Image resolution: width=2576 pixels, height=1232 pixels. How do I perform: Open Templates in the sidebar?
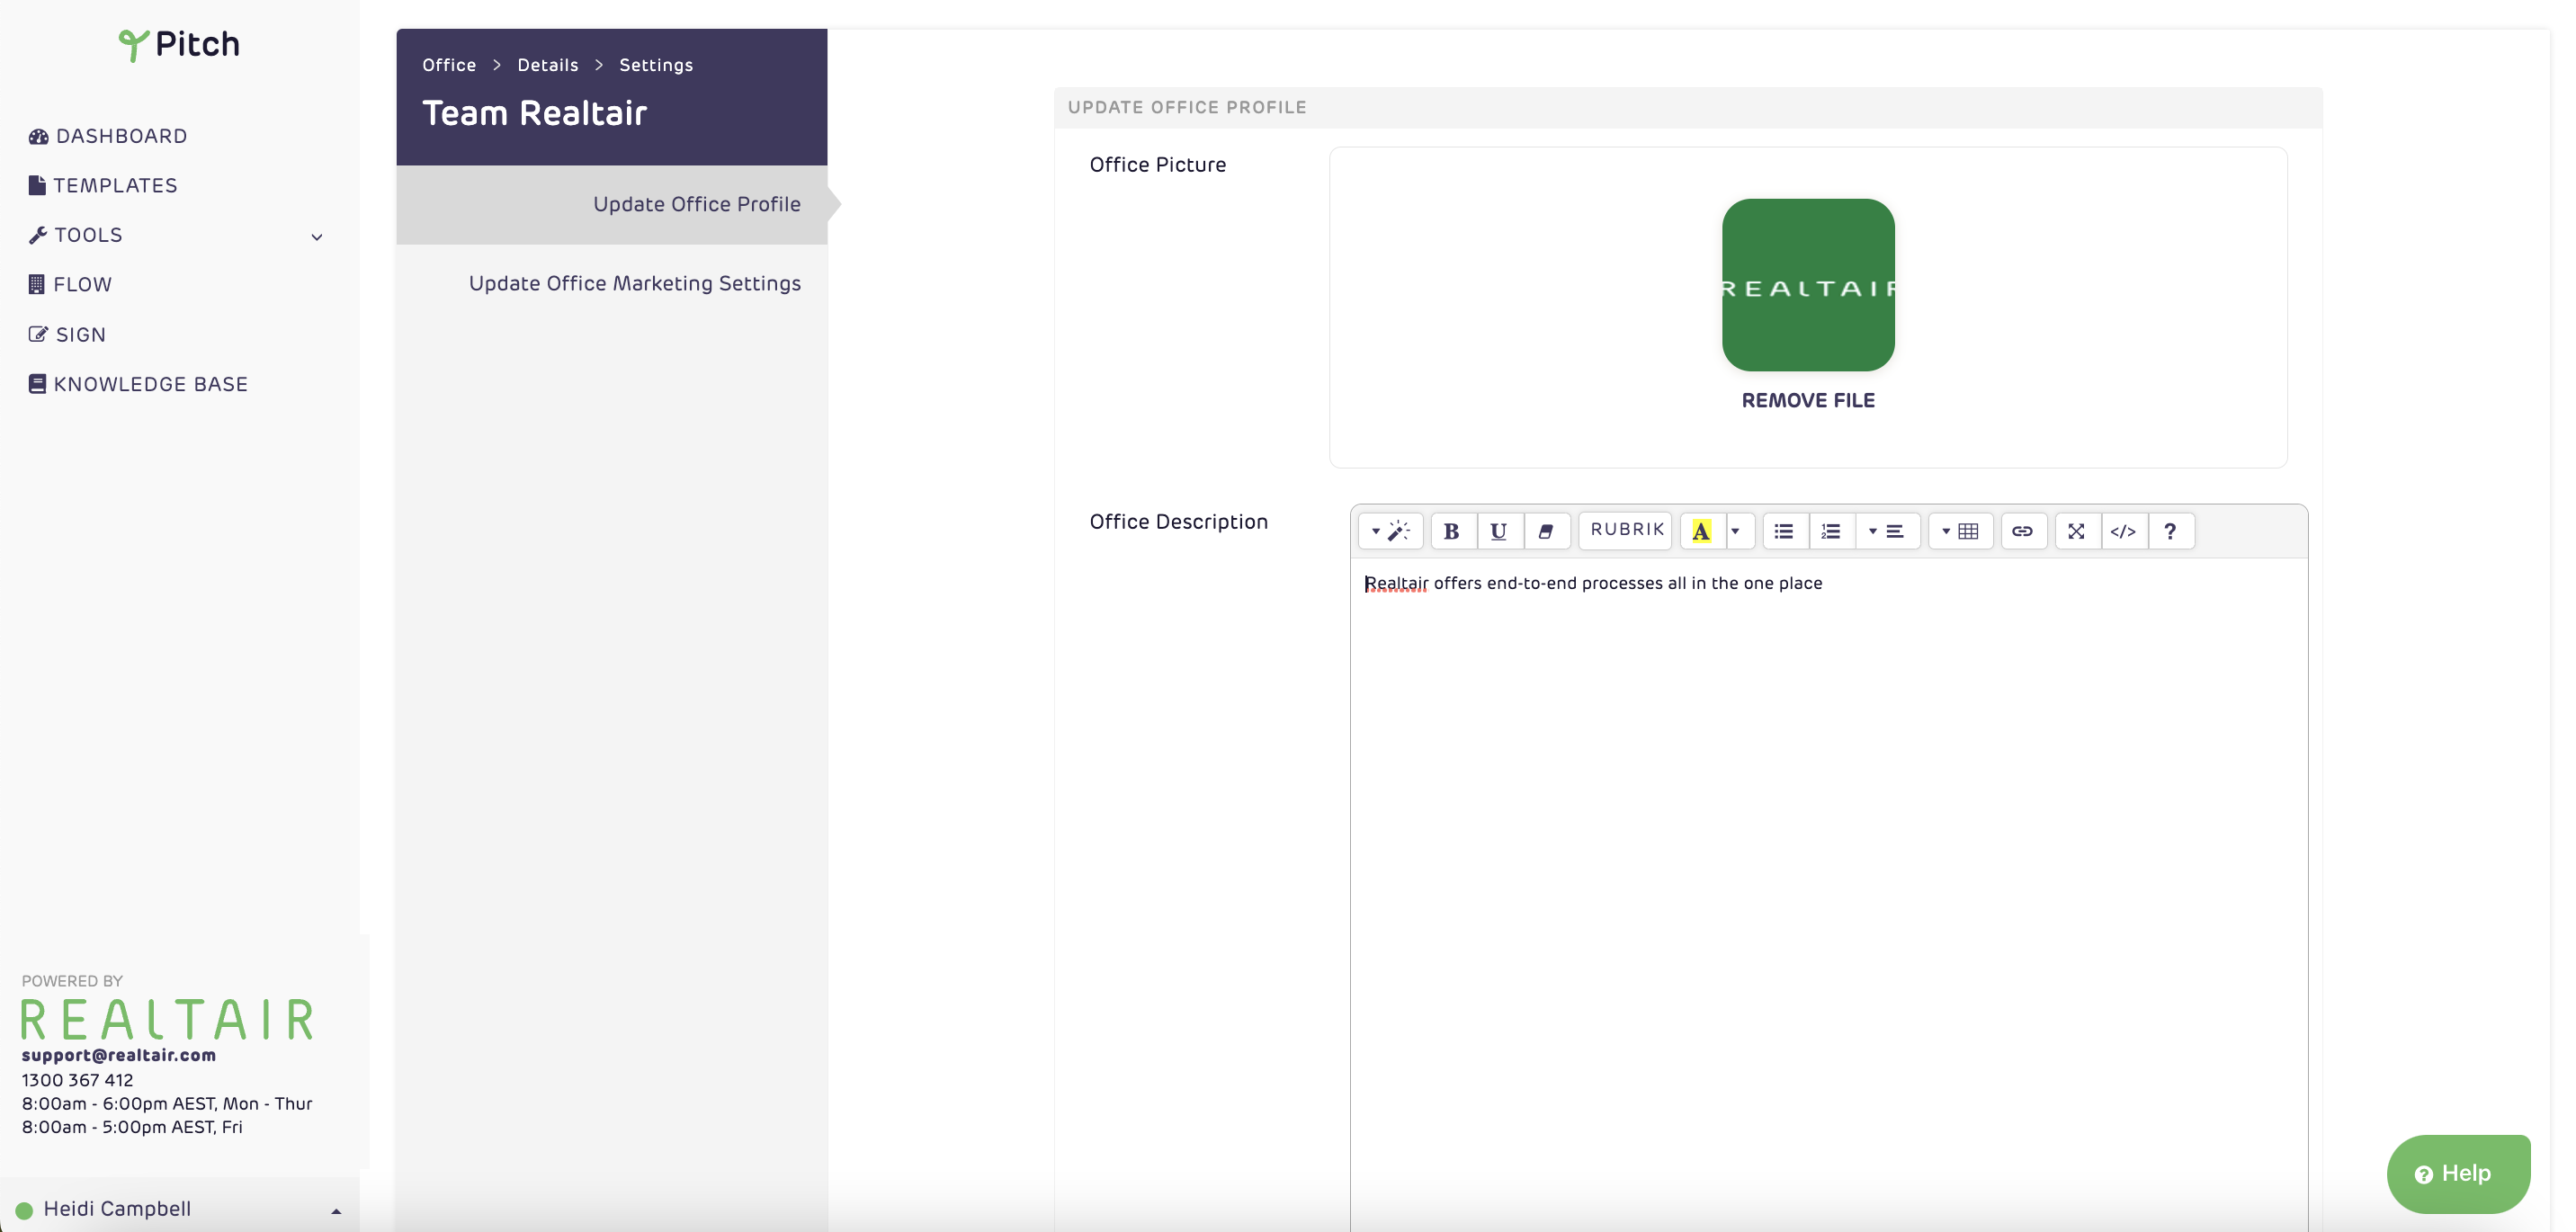point(103,186)
